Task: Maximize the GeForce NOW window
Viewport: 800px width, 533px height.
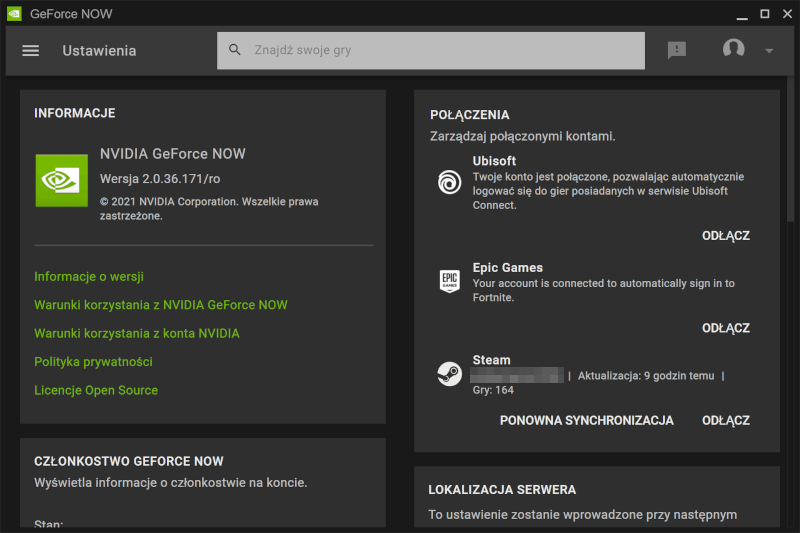Action: pyautogui.click(x=765, y=14)
